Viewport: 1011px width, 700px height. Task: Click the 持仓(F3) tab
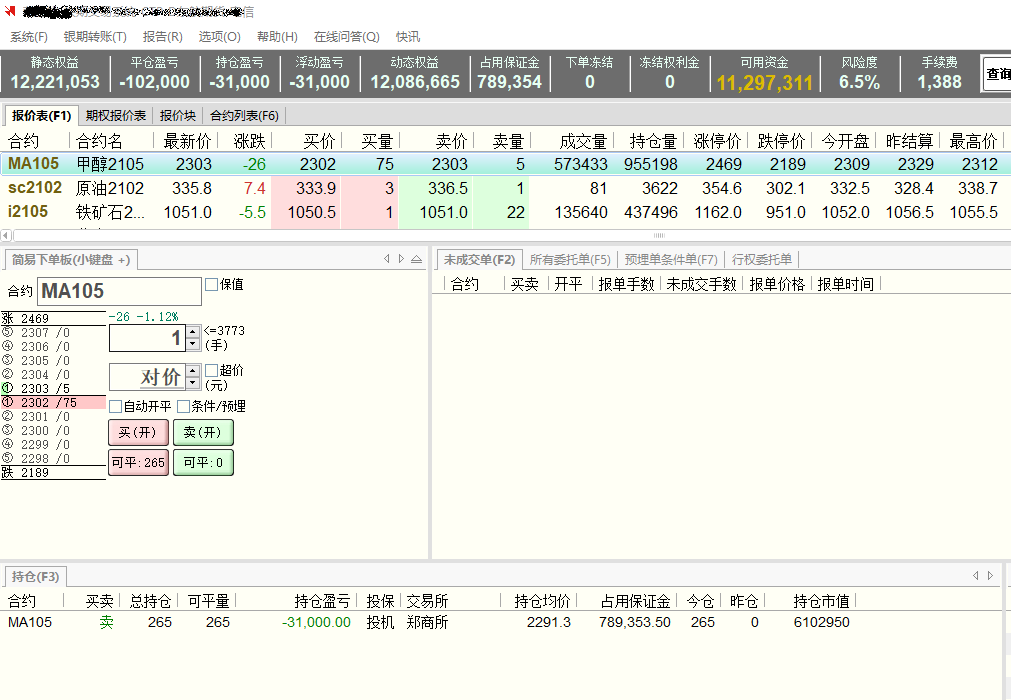35,577
